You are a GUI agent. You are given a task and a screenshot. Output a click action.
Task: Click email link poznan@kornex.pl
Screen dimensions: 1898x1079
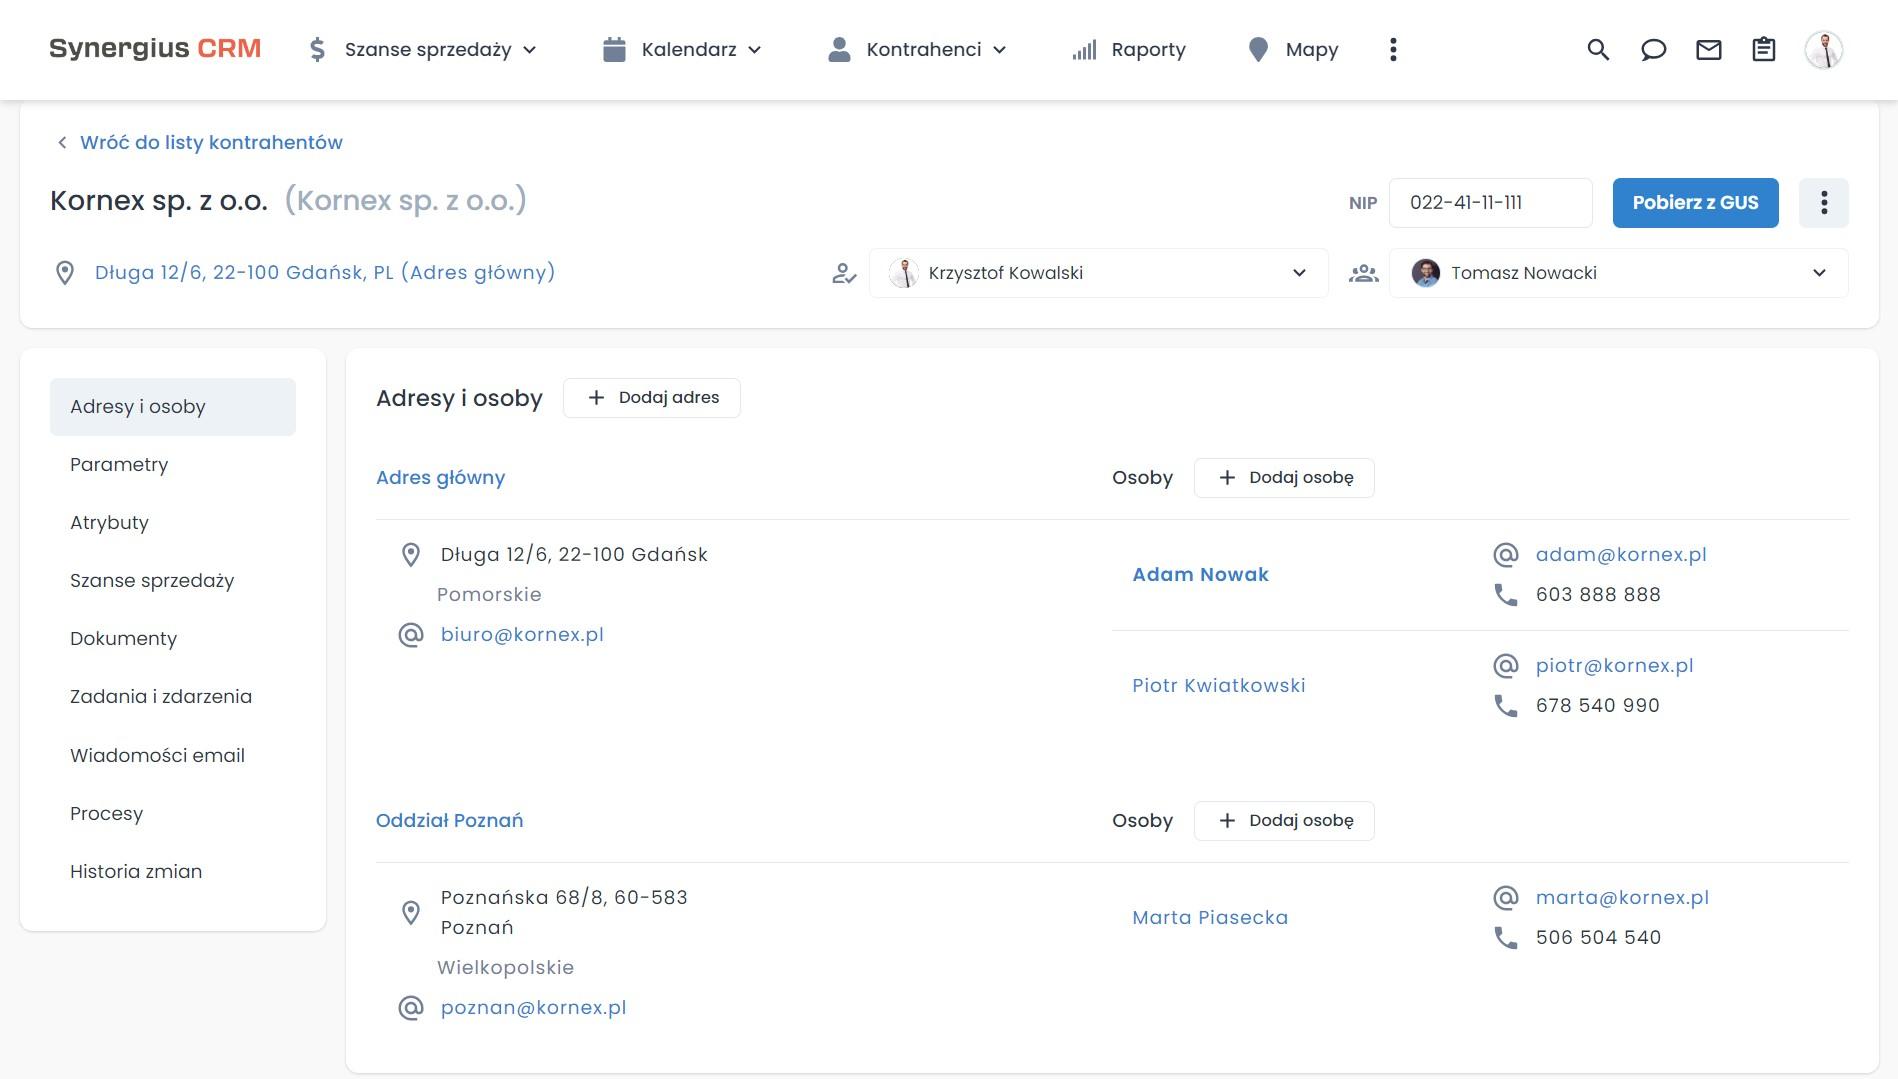pyautogui.click(x=534, y=1008)
